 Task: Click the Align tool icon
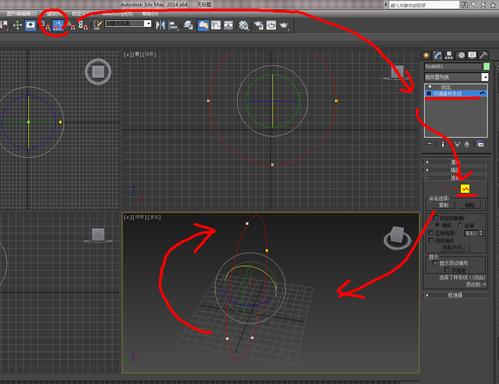click(173, 25)
